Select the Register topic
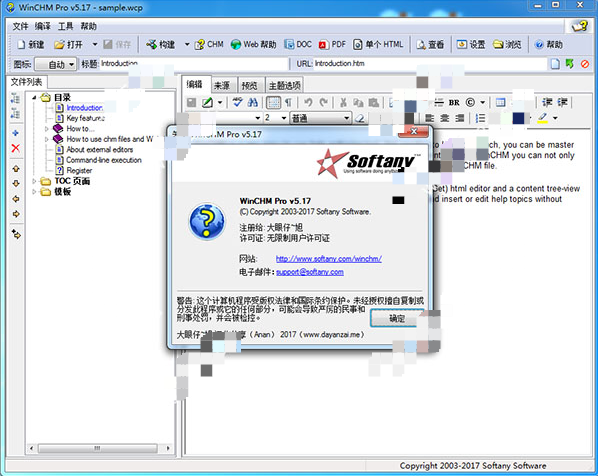Screen dimensions: 598x476 coord(79,170)
